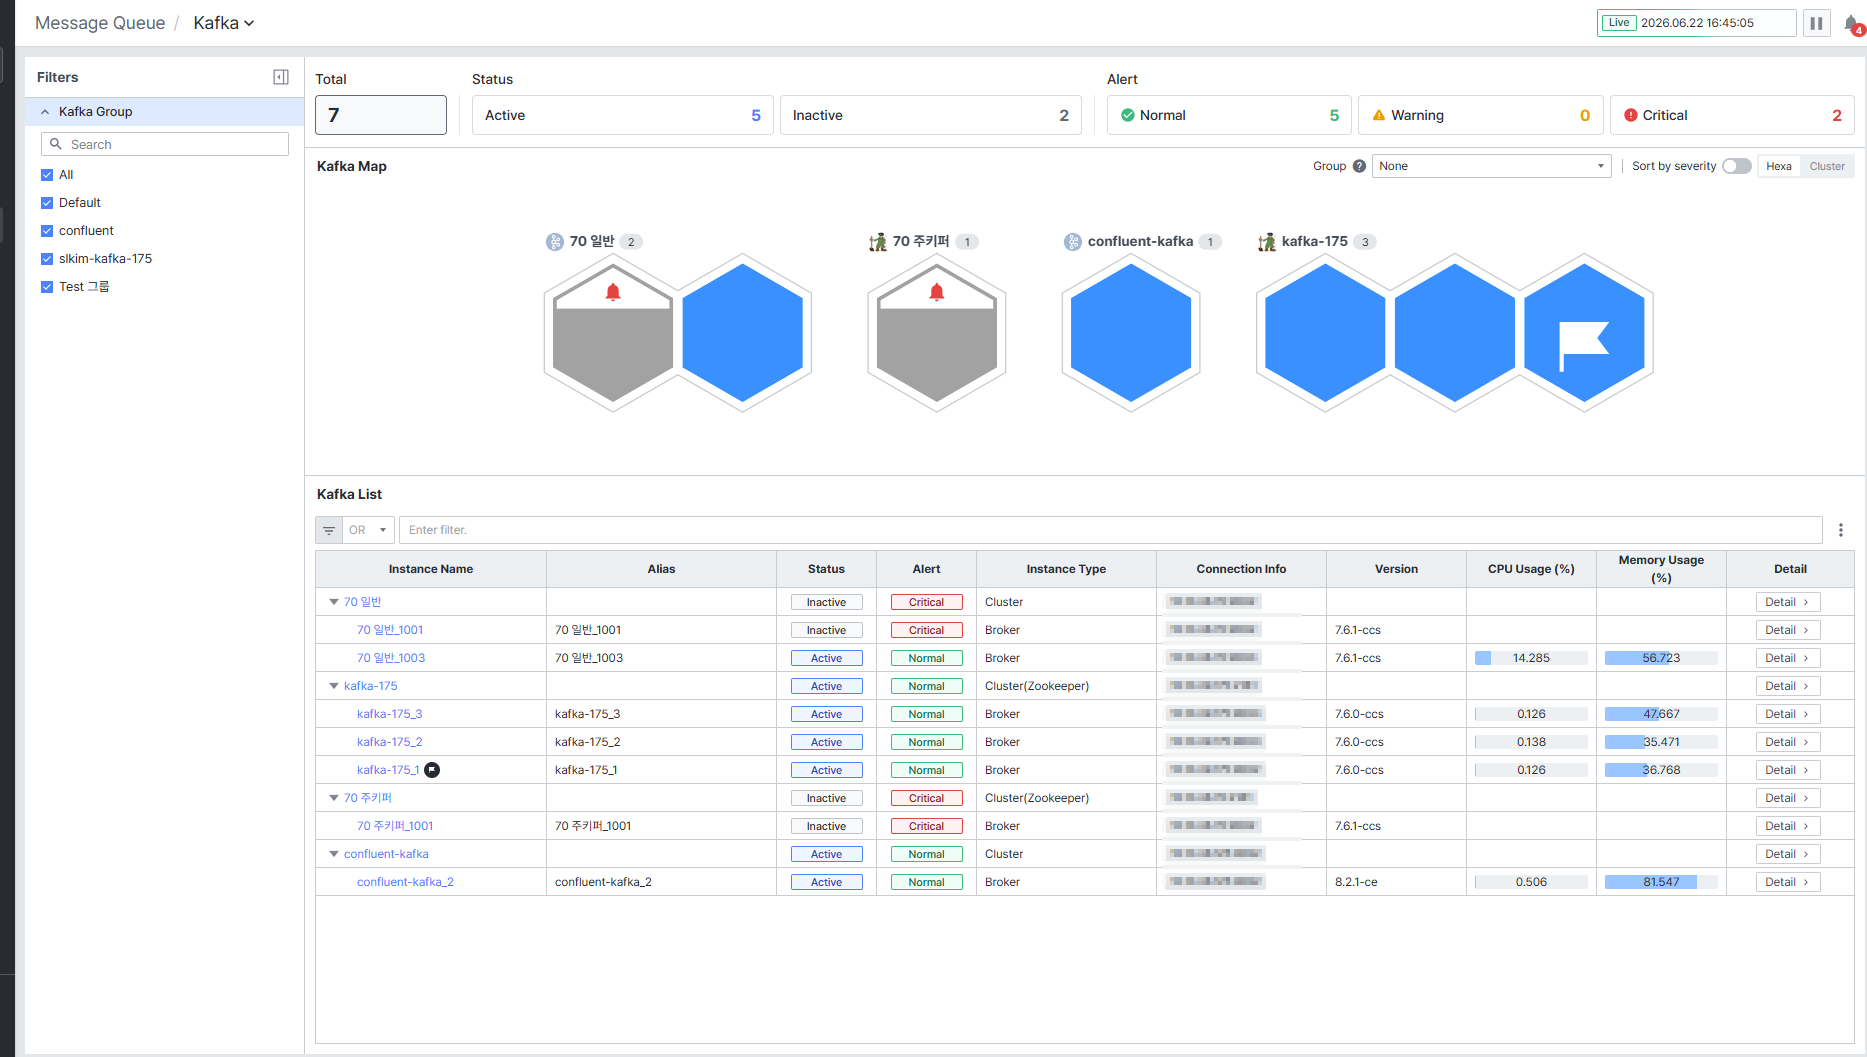Open the notifications bell
The height and width of the screenshot is (1057, 1867).
1852,23
